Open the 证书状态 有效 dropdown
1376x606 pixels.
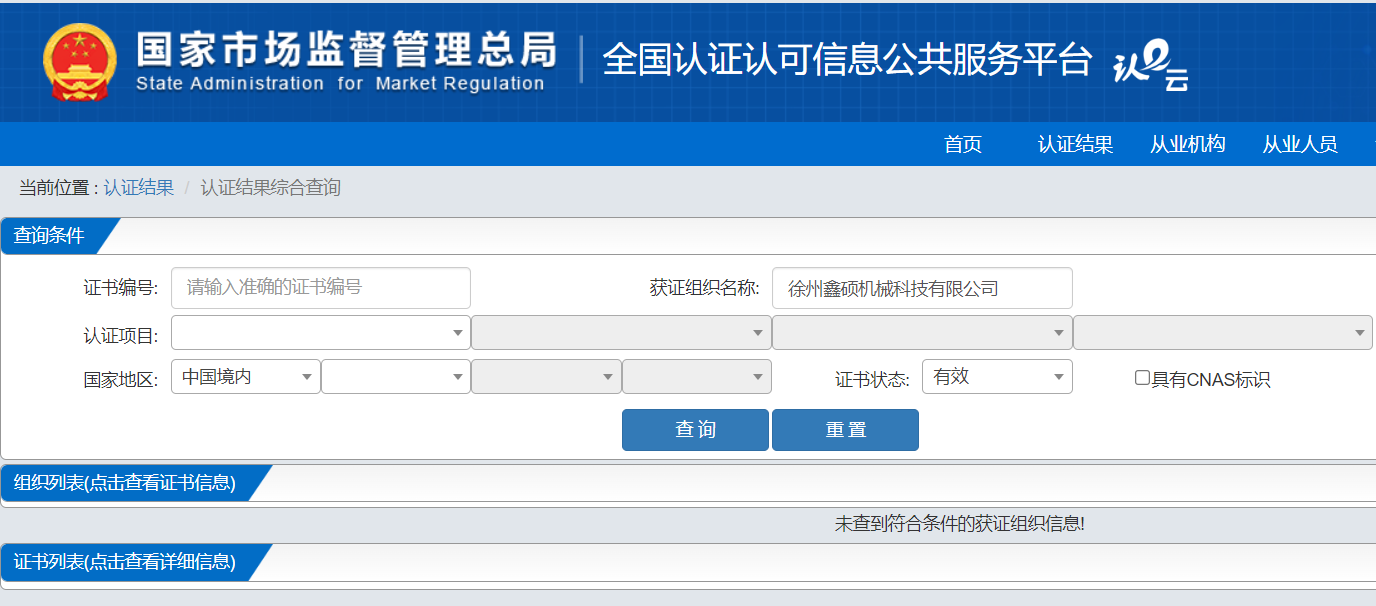pos(997,377)
